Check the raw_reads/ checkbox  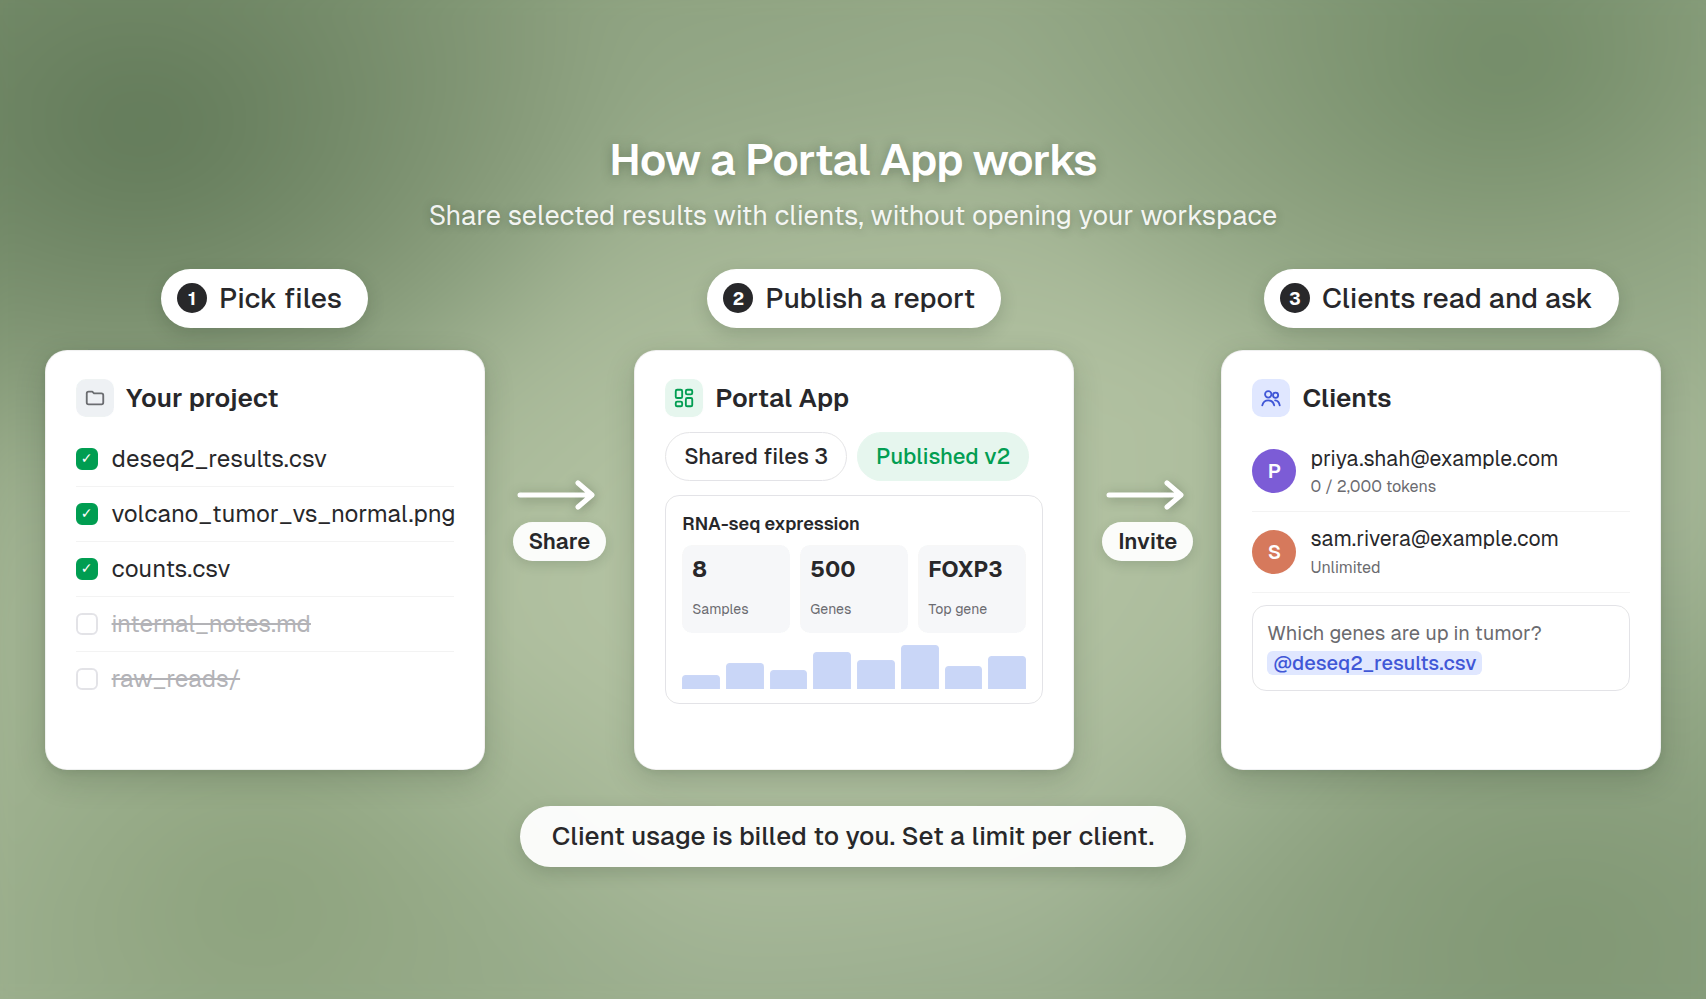[x=87, y=679]
